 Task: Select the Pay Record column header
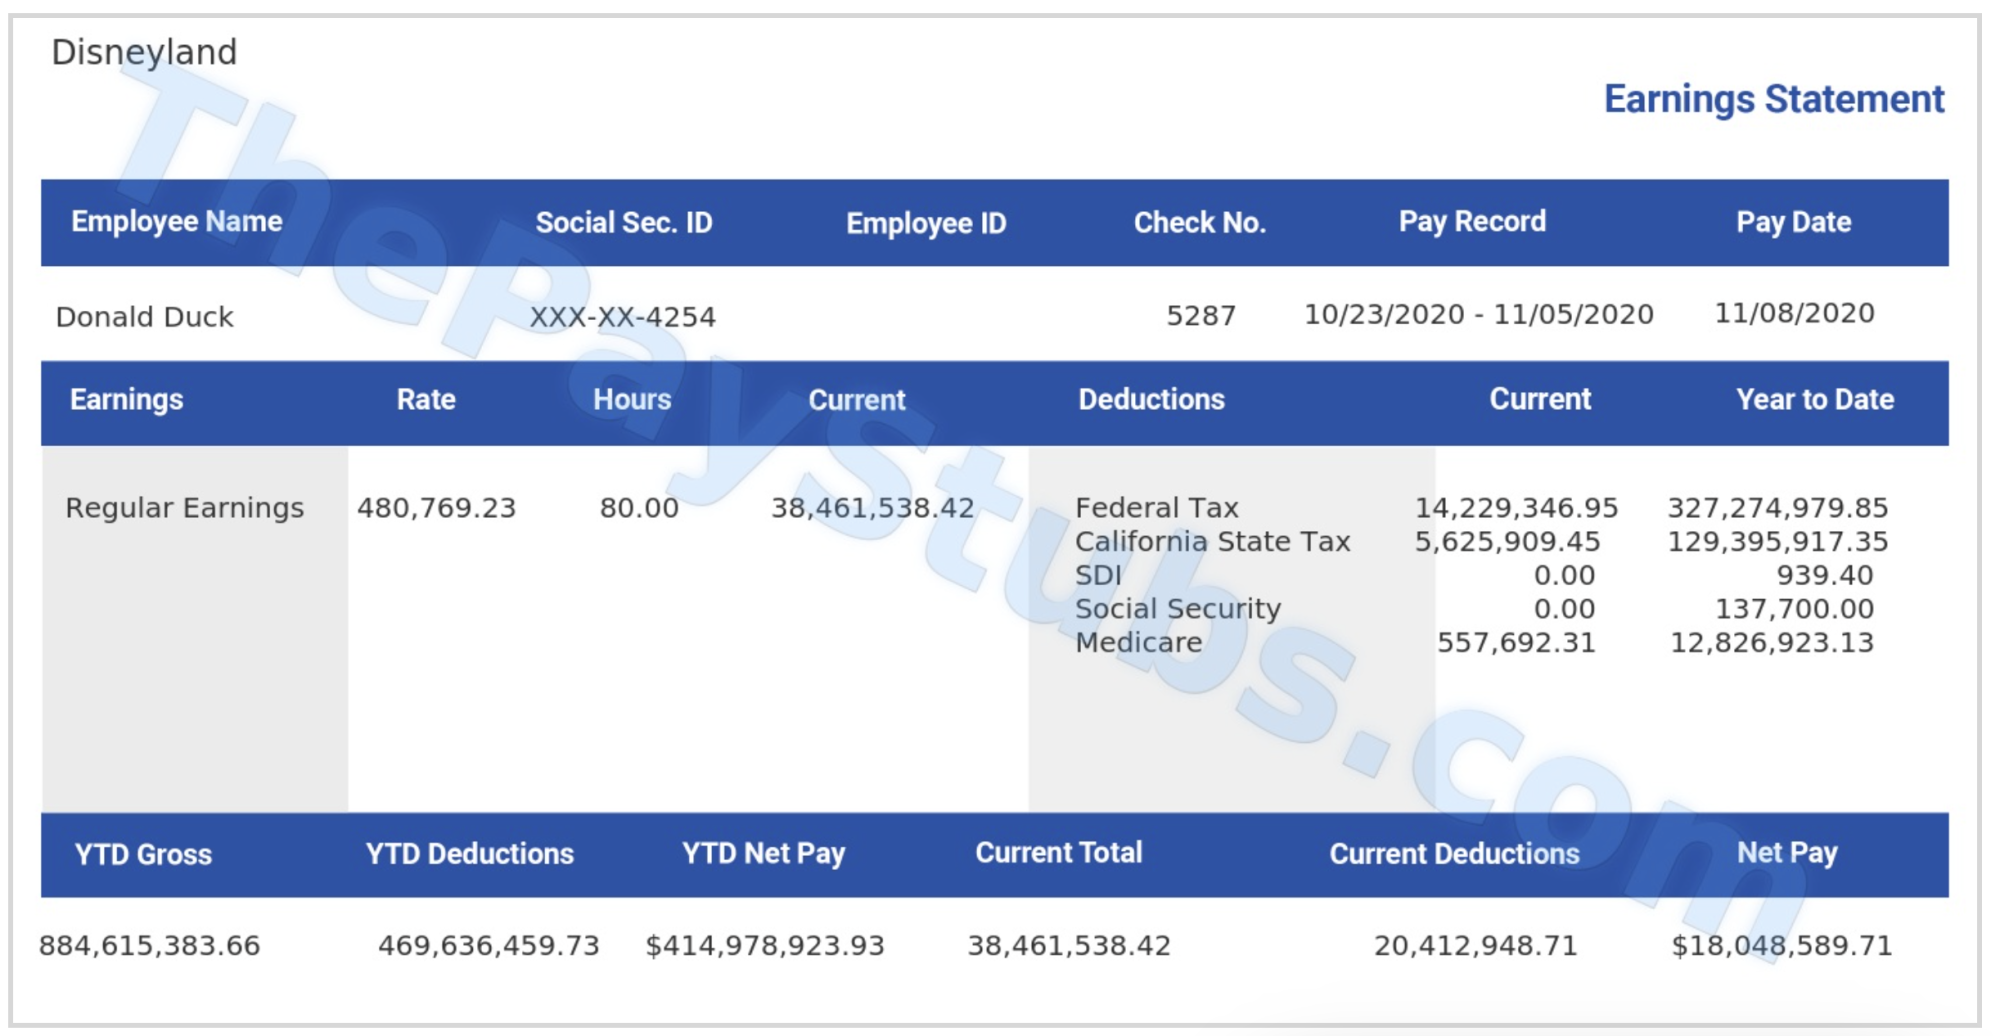point(1471,222)
